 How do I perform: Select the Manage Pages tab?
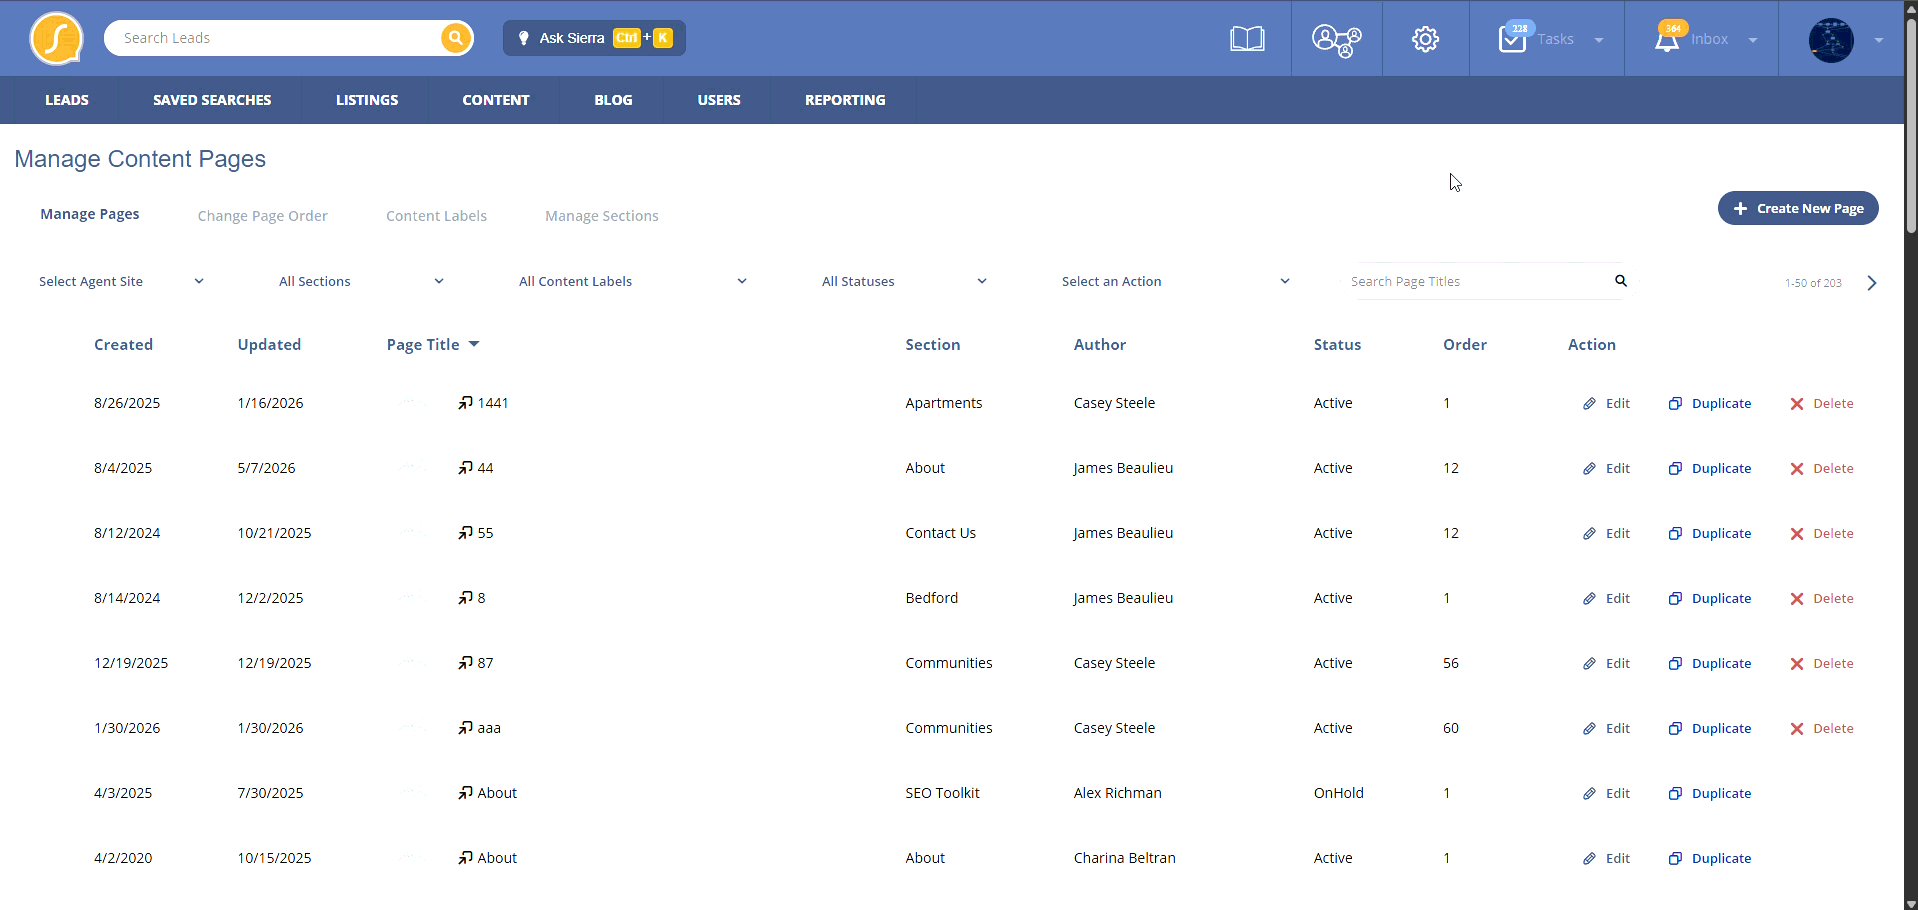point(90,214)
